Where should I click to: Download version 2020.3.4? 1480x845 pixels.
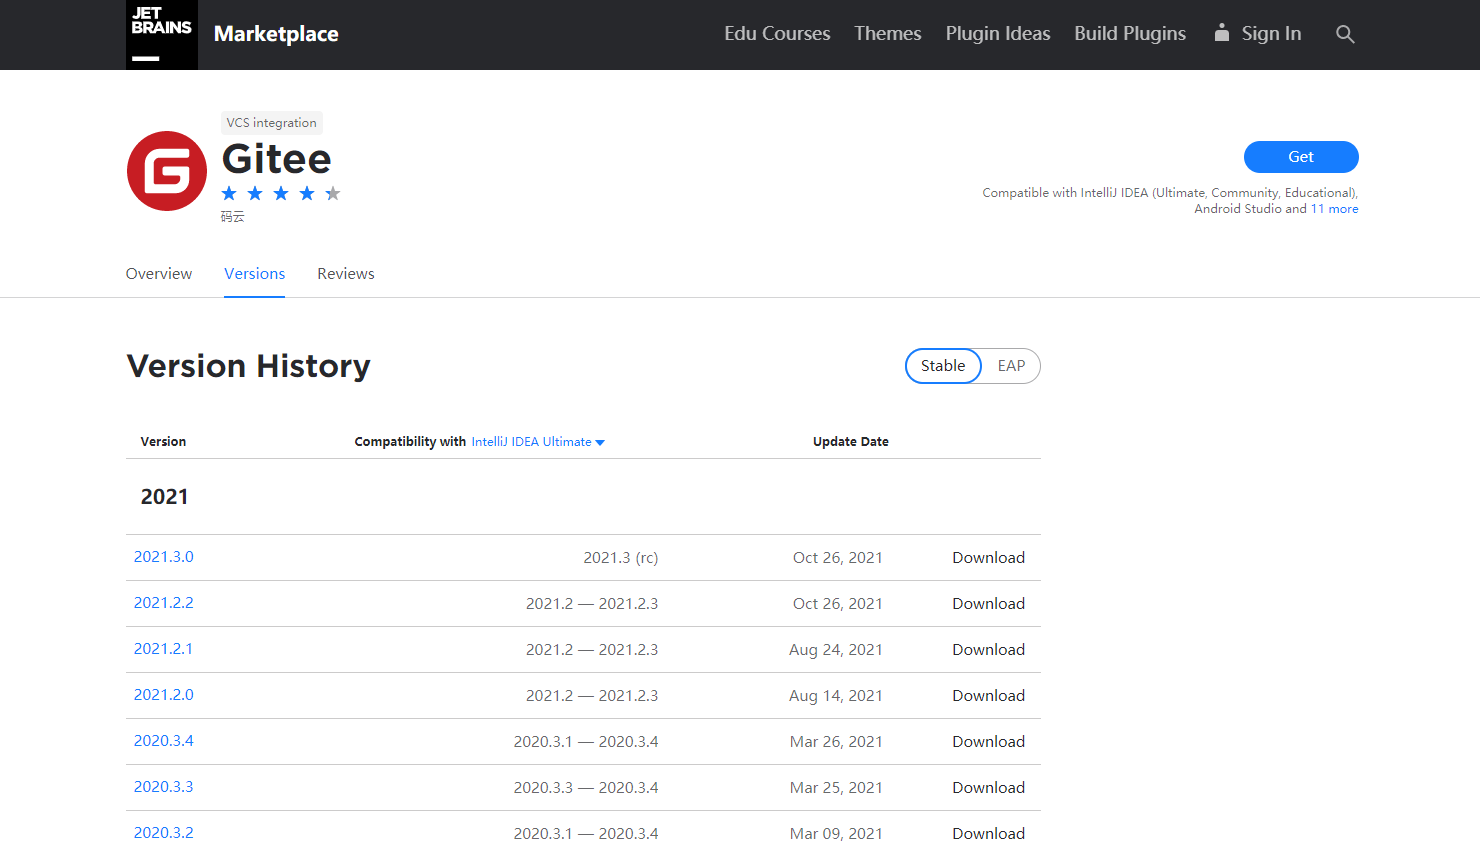[x=988, y=742]
